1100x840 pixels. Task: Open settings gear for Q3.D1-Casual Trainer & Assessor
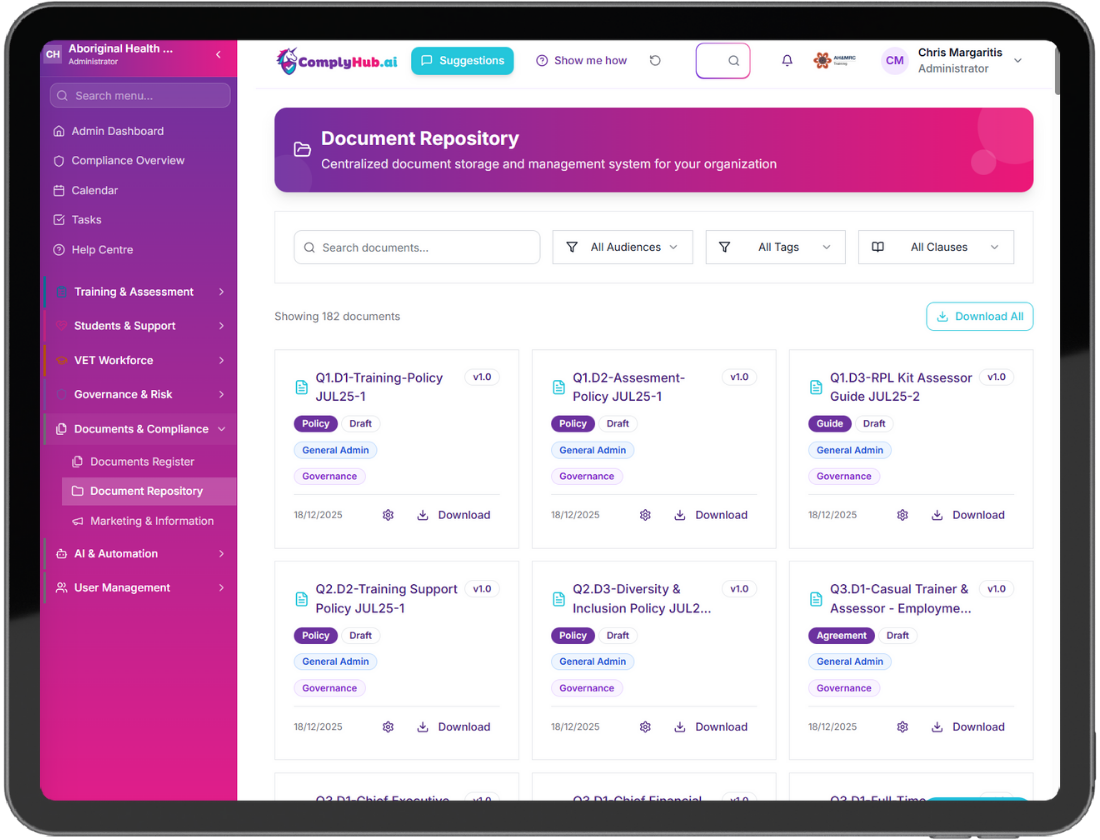(x=903, y=727)
